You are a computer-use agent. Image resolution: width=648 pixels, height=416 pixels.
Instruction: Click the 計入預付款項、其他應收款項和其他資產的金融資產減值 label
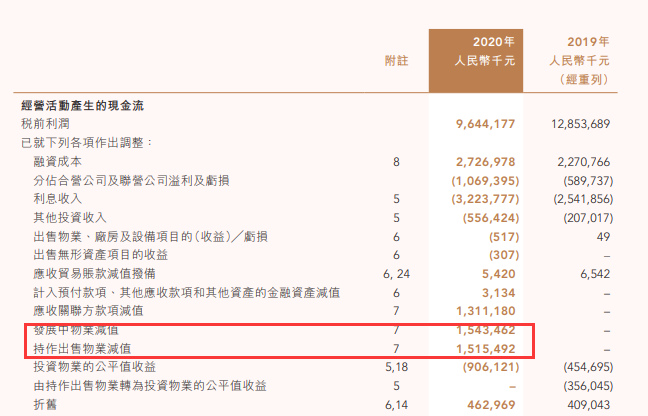coord(187,293)
